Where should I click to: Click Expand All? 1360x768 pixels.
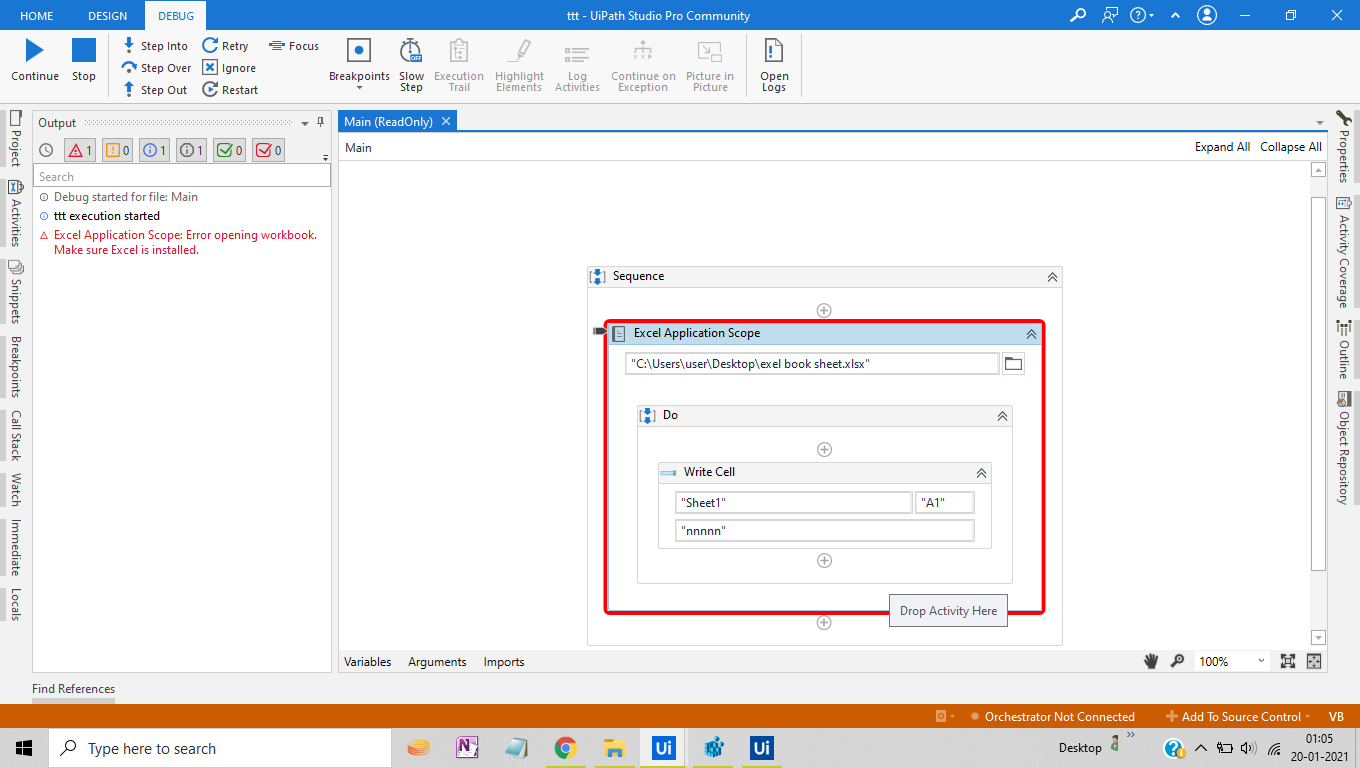point(1222,147)
